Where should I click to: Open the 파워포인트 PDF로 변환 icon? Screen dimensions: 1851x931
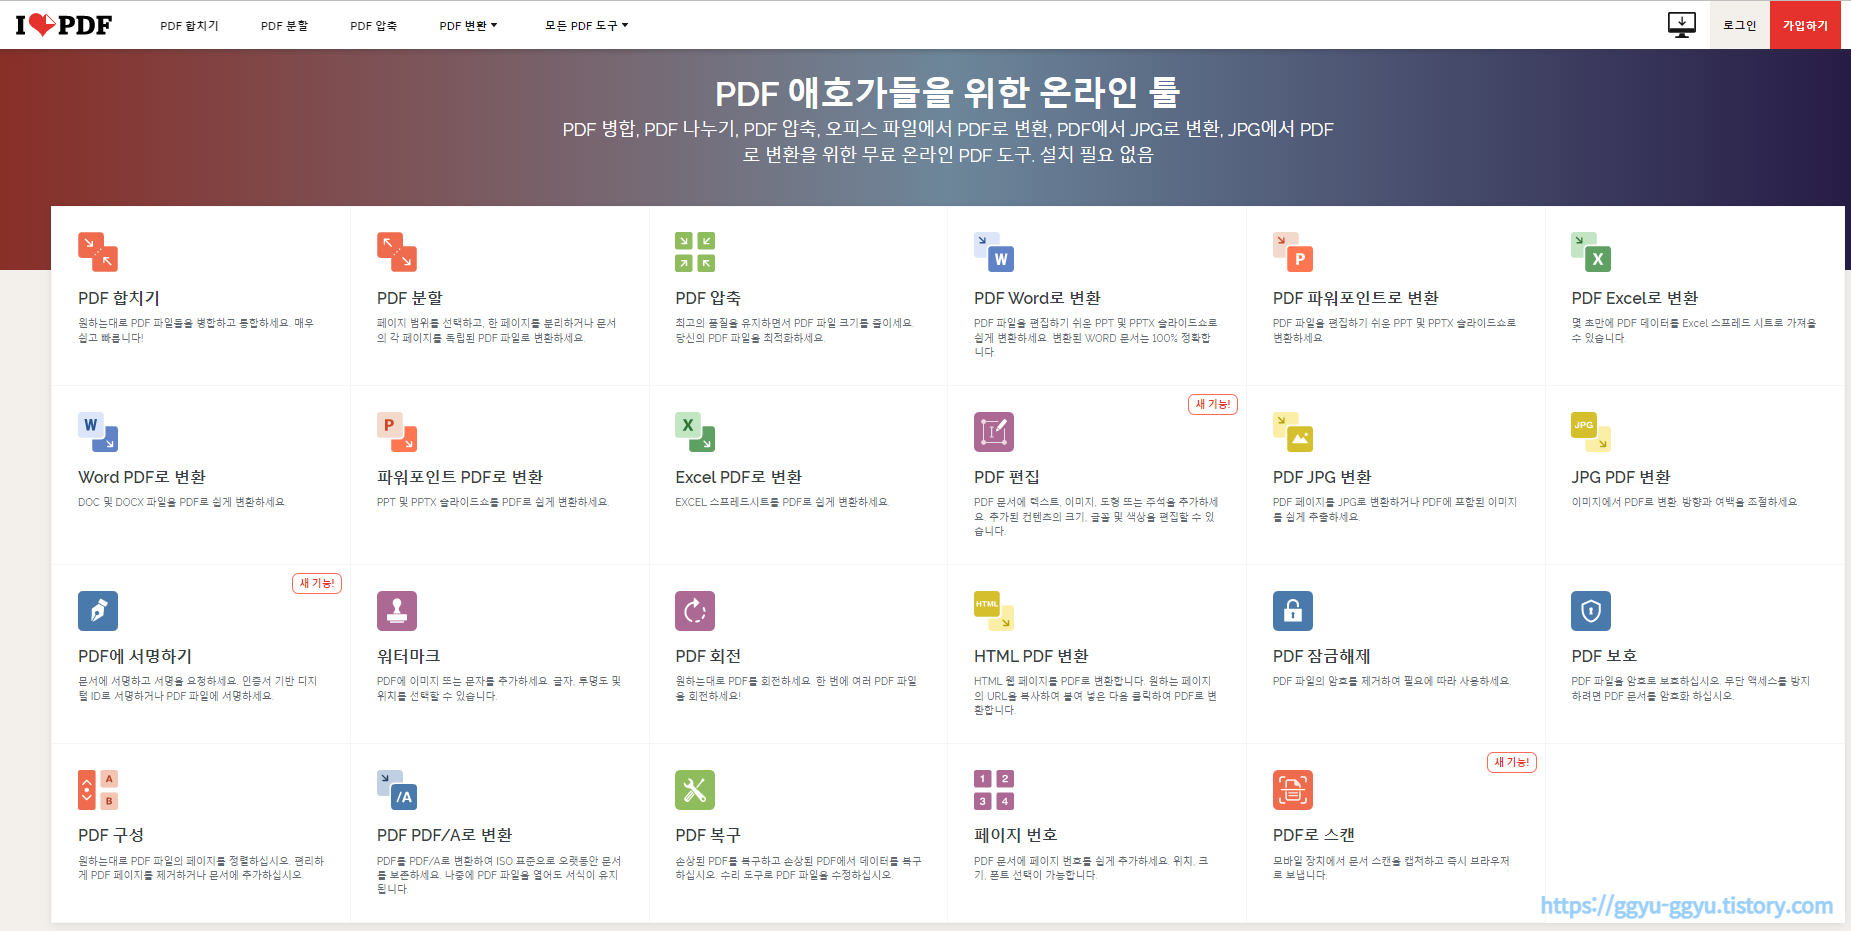[397, 431]
